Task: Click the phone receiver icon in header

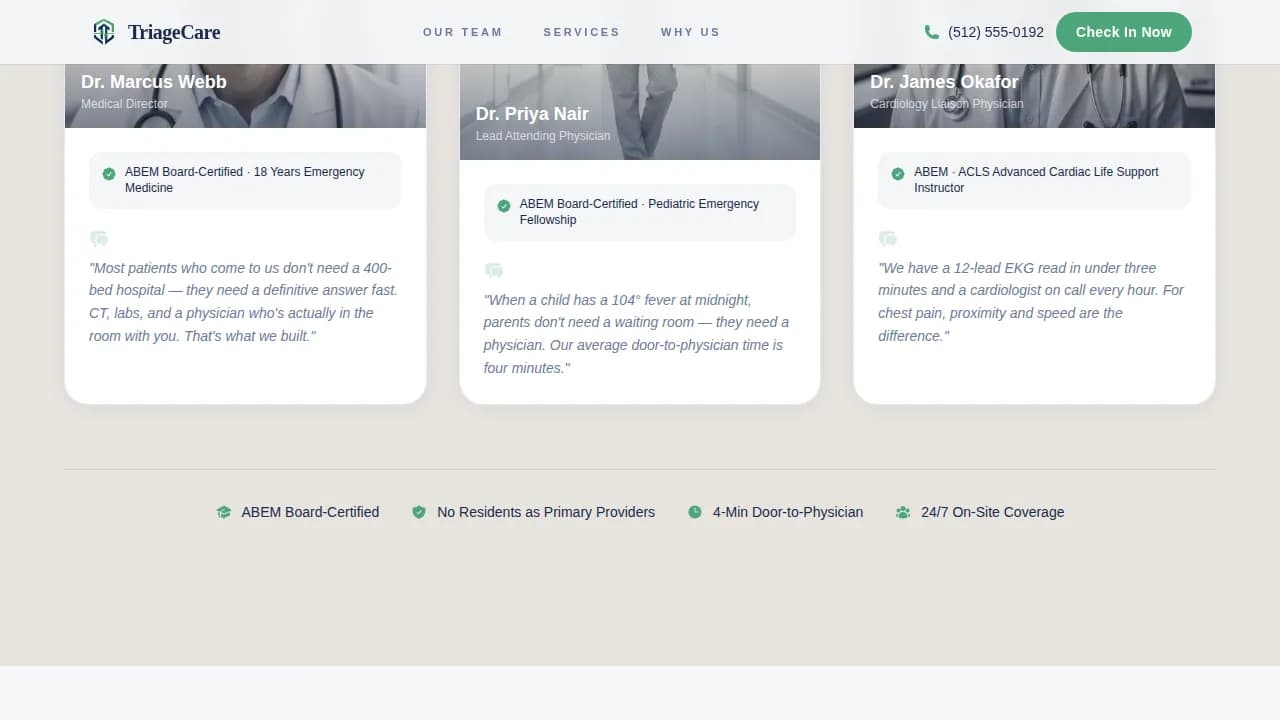Action: click(x=930, y=31)
